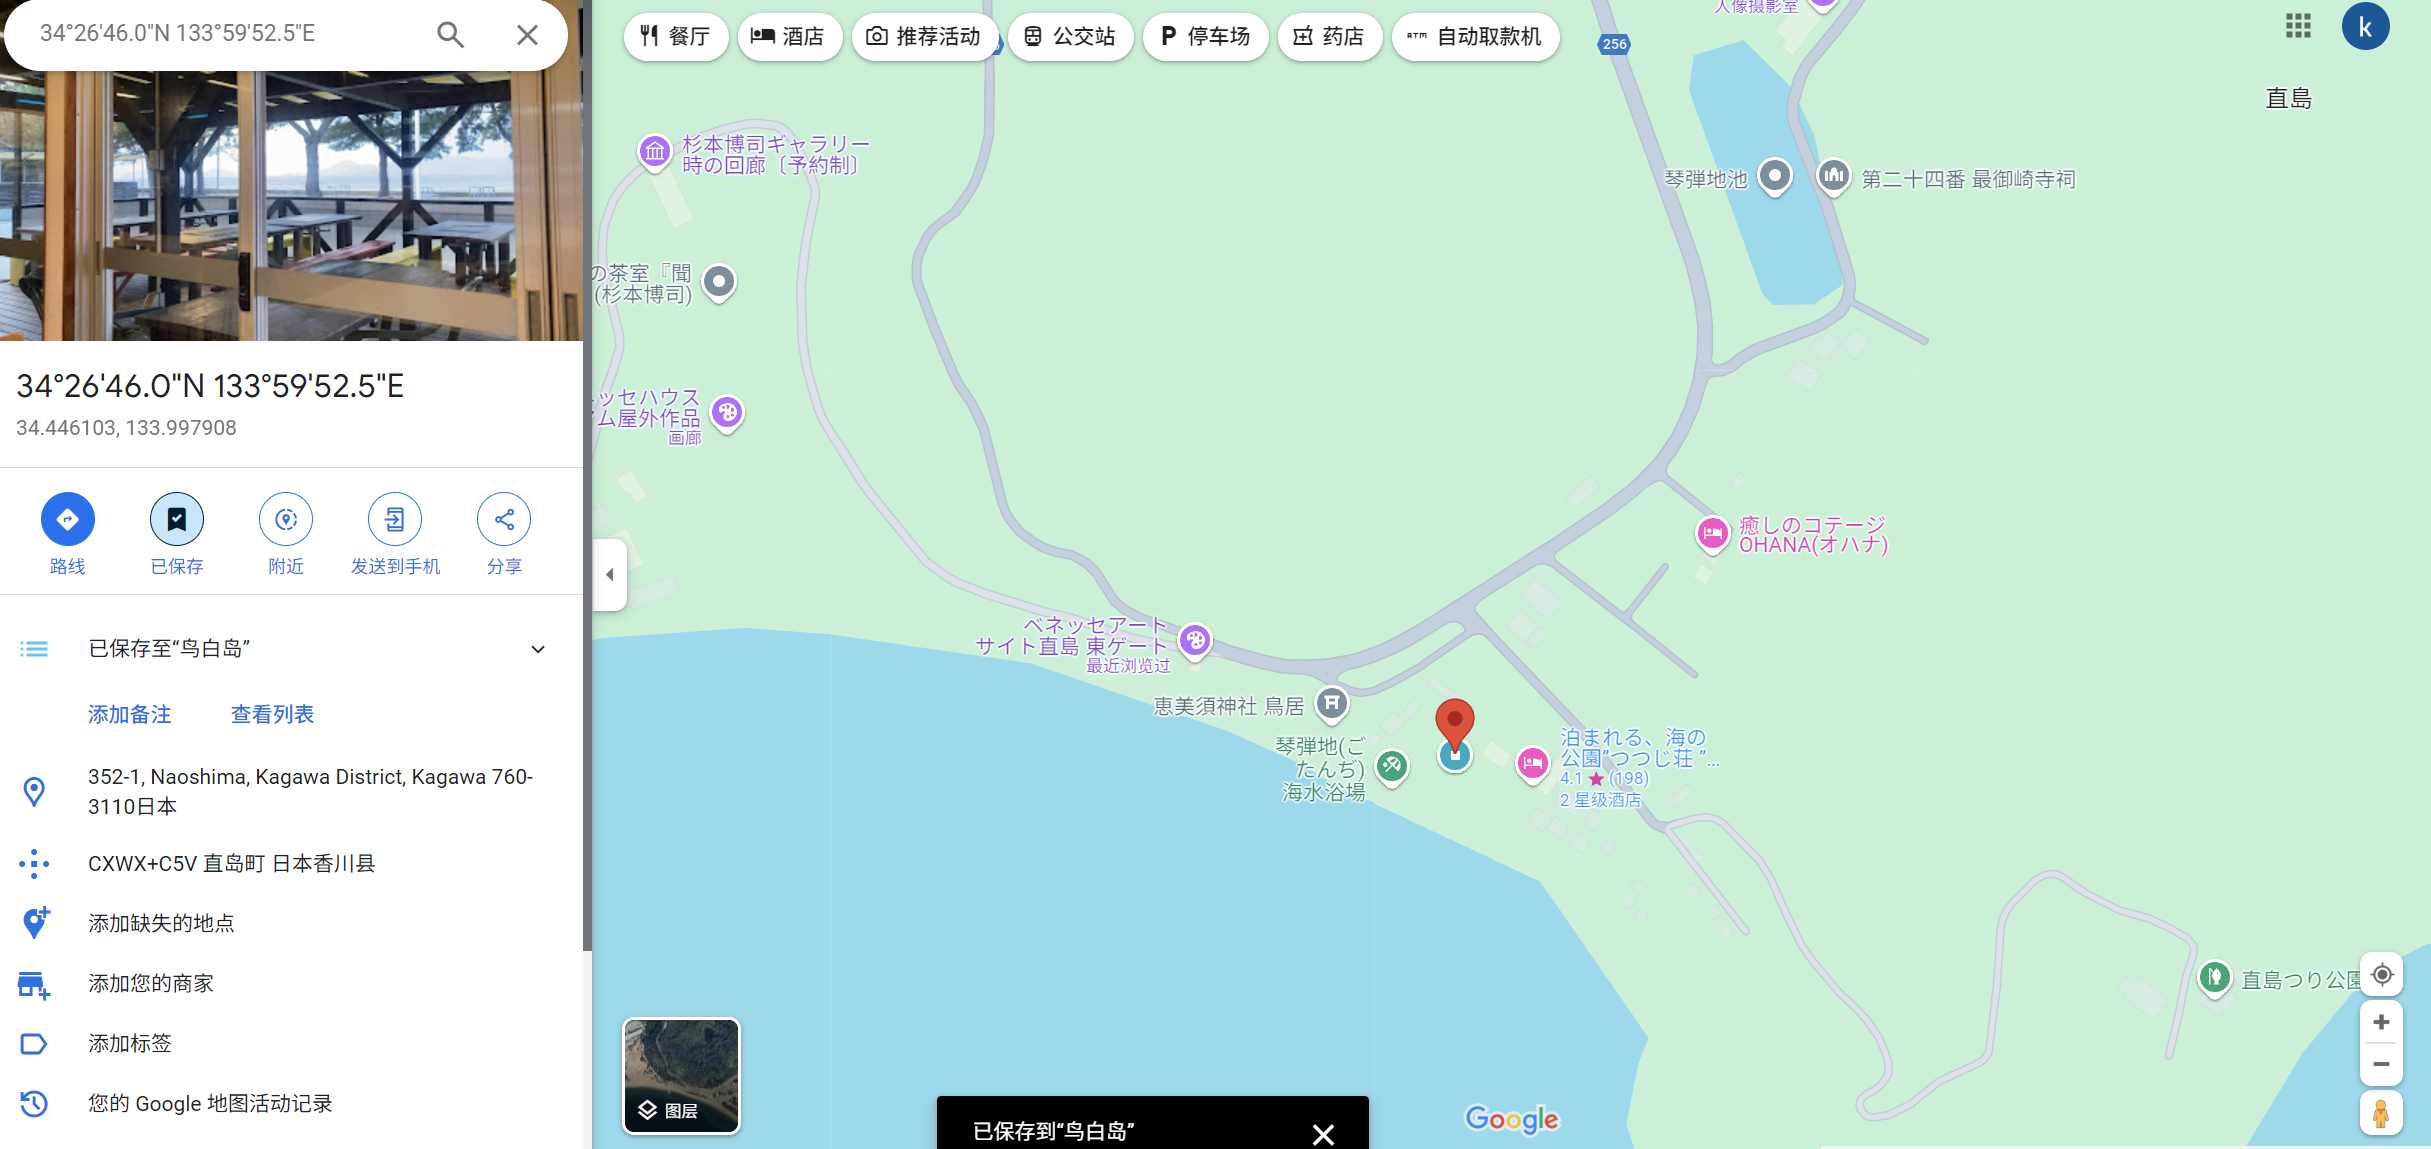
Task: Click 添加缺失的地点
Action: [291, 923]
